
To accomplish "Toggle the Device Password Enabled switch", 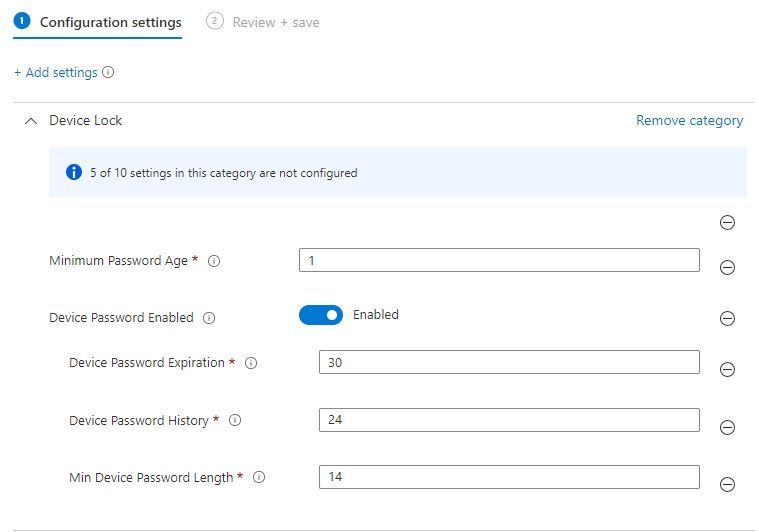I will tap(321, 315).
